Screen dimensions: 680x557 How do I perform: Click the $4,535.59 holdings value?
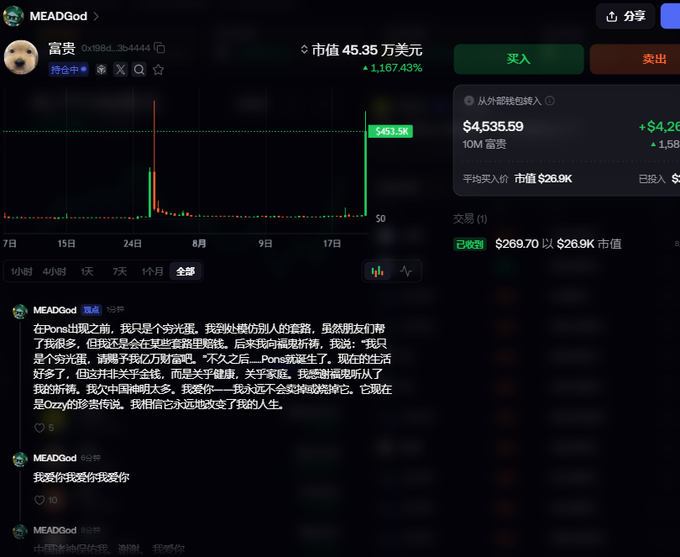pyautogui.click(x=493, y=127)
